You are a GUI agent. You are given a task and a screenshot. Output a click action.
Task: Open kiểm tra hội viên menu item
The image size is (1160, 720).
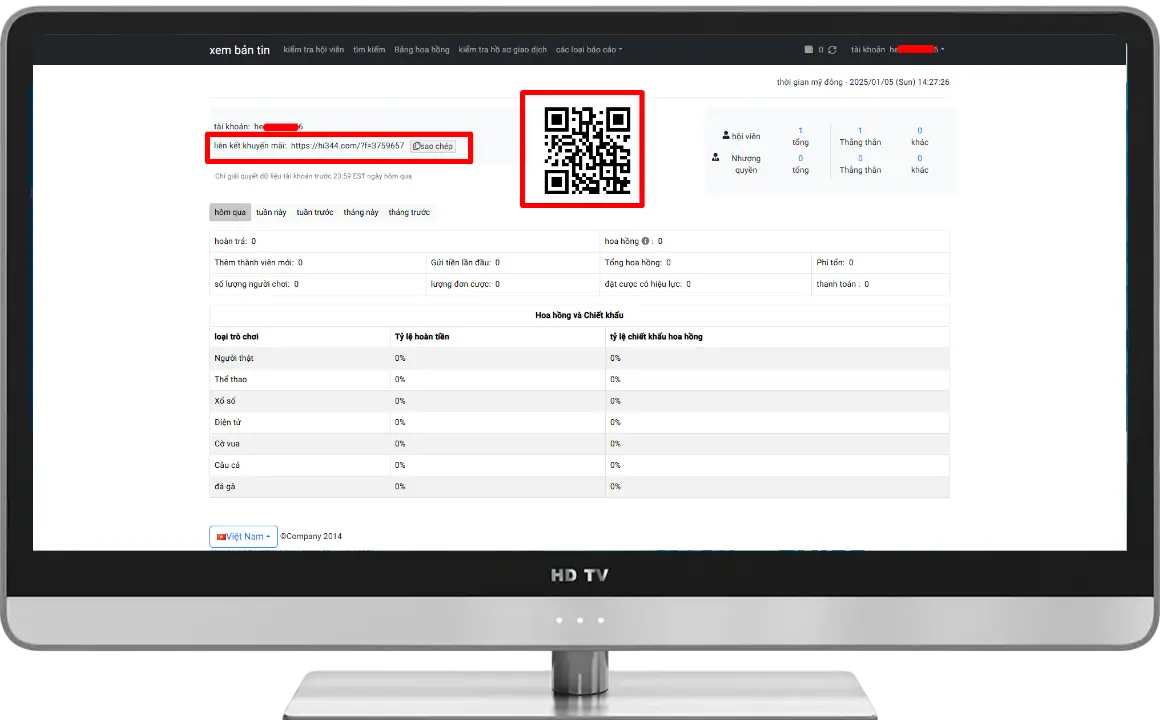click(314, 50)
